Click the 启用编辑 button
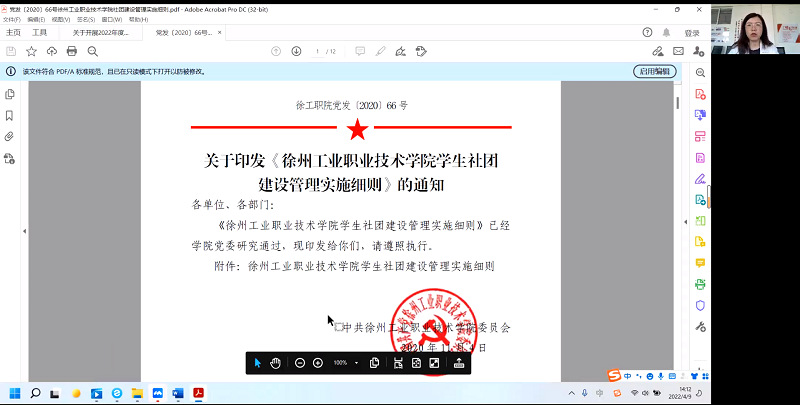Viewport: 800px width, 405px height. [654, 71]
